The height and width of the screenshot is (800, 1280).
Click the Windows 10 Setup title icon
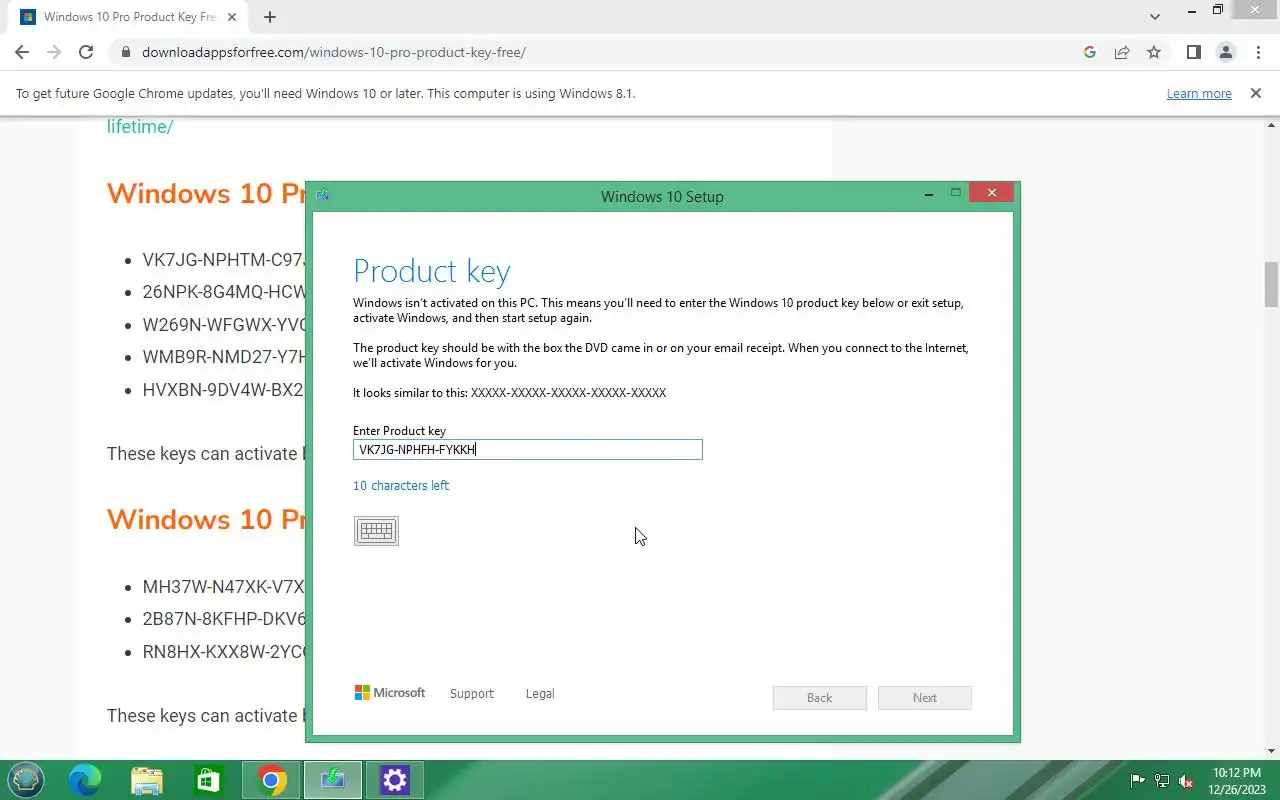(x=323, y=195)
